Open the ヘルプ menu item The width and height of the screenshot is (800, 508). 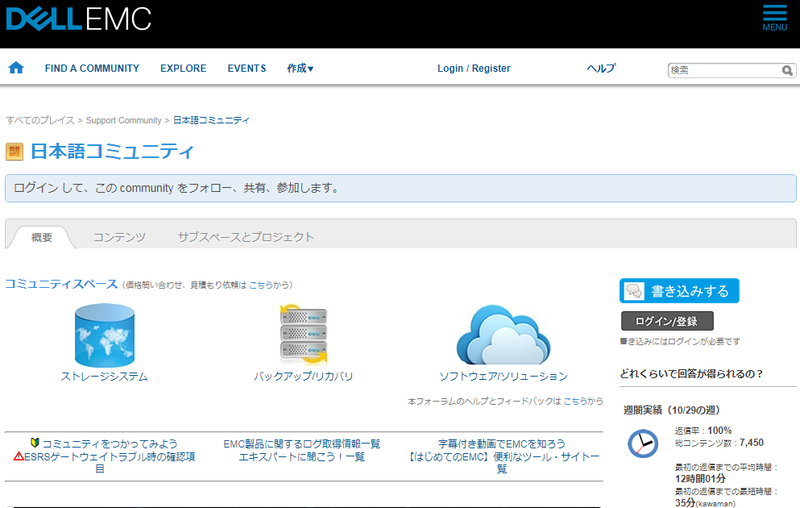coord(601,68)
